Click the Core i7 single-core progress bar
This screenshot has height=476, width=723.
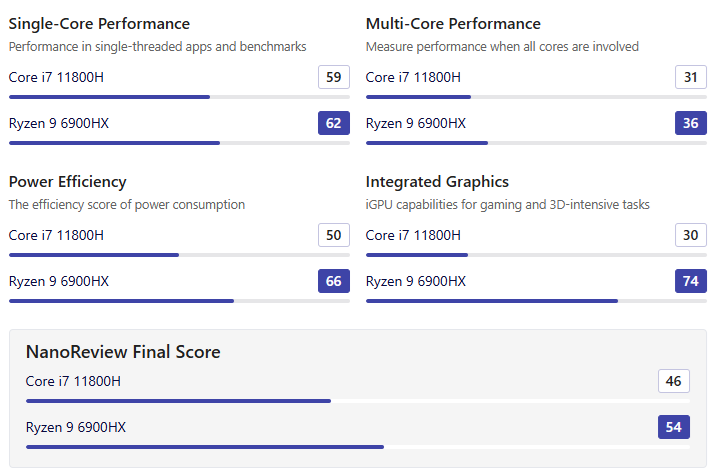point(179,97)
